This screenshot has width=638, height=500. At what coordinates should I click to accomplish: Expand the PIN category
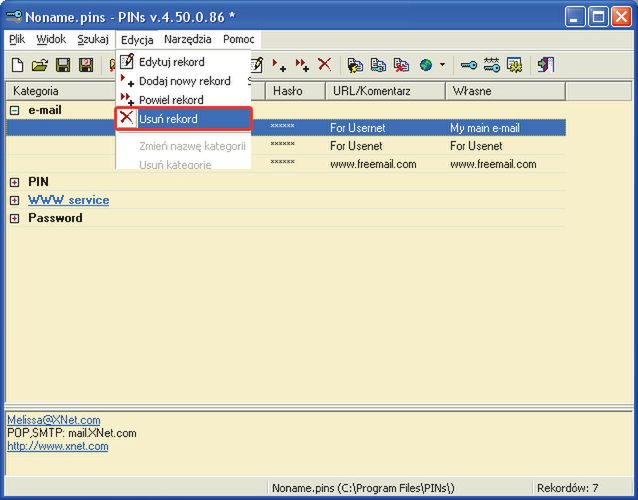point(15,182)
